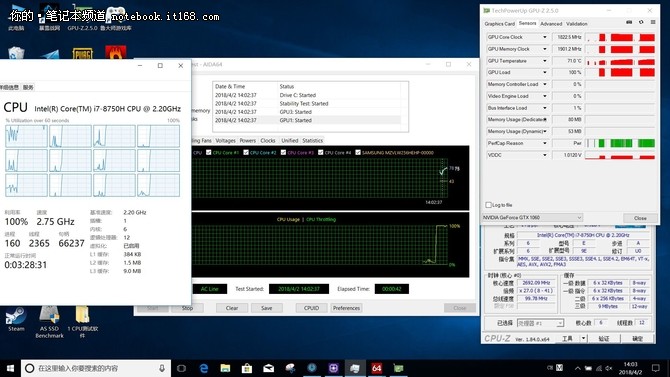This screenshot has width=670, height=377.
Task: Click GPU-Z refresh icon
Action: (641, 23)
